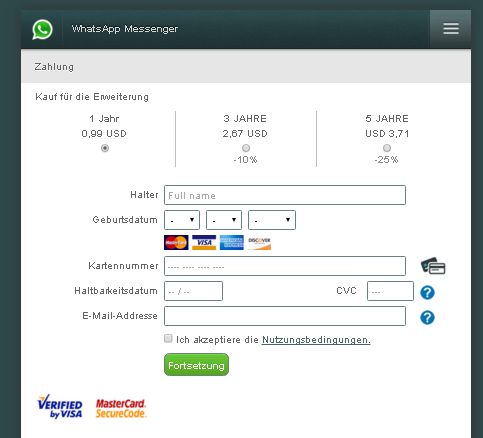Image resolution: width=483 pixels, height=438 pixels.
Task: Expand the third Geburtsdatum dropdown
Action: pos(272,220)
